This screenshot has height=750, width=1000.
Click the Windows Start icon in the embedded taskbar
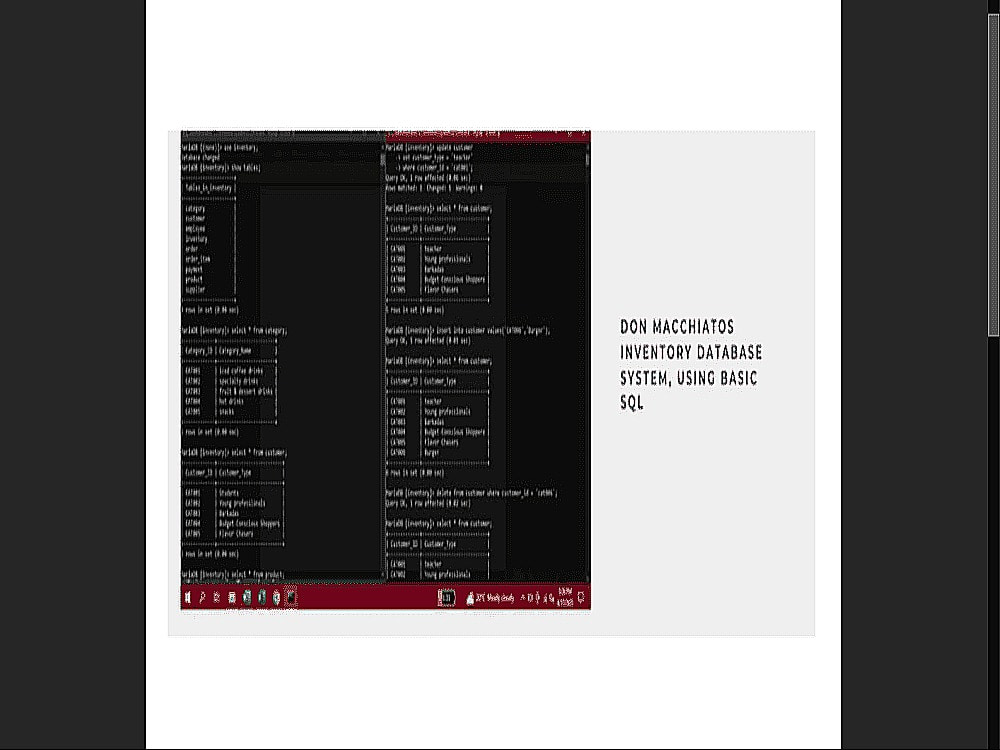pyautogui.click(x=188, y=598)
